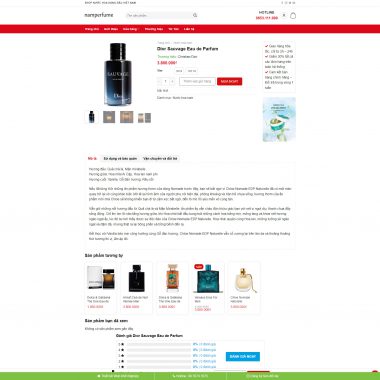Click the user account icon

pos(284,15)
